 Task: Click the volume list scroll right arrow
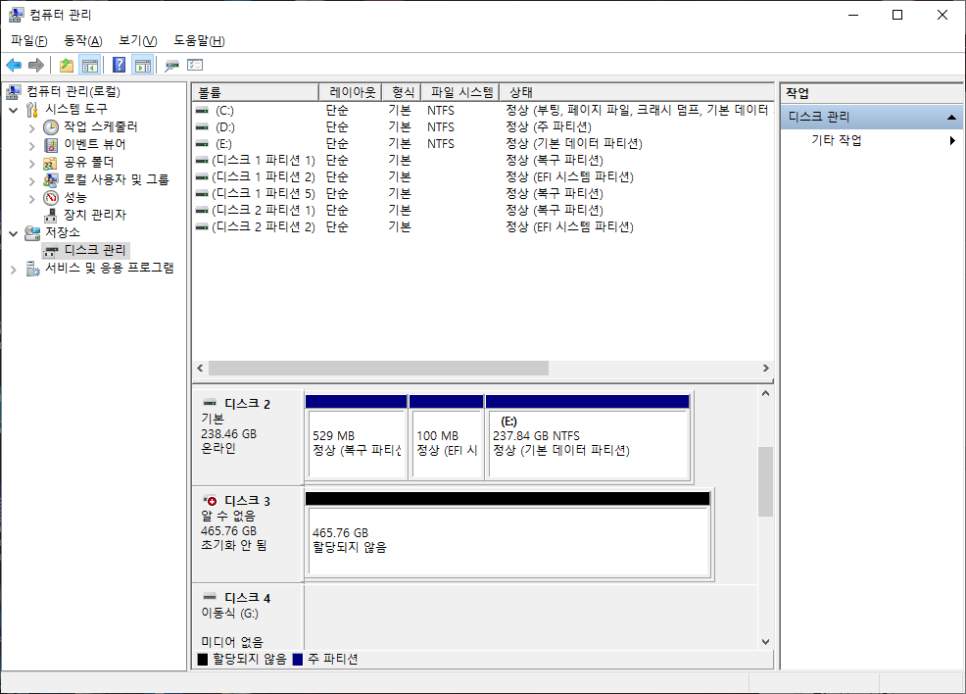pos(766,368)
